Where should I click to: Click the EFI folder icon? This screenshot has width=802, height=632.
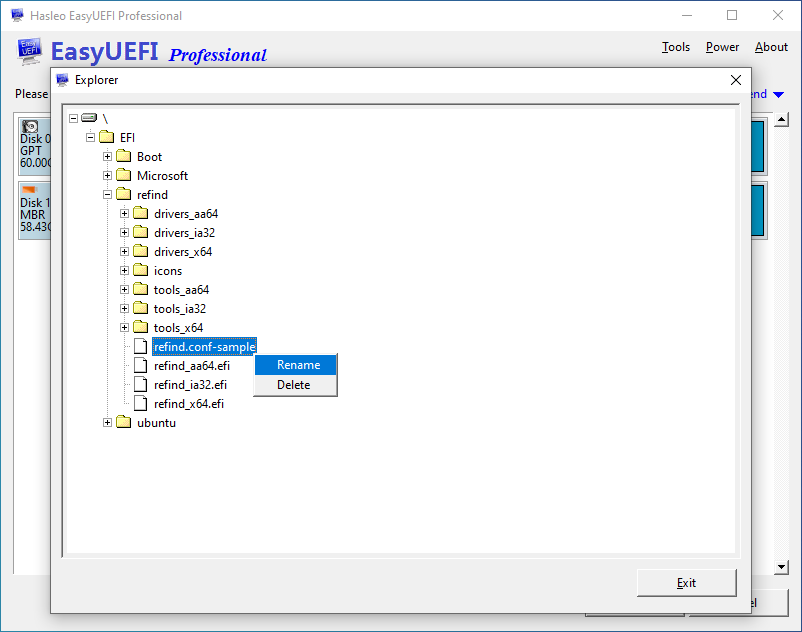[x=106, y=137]
